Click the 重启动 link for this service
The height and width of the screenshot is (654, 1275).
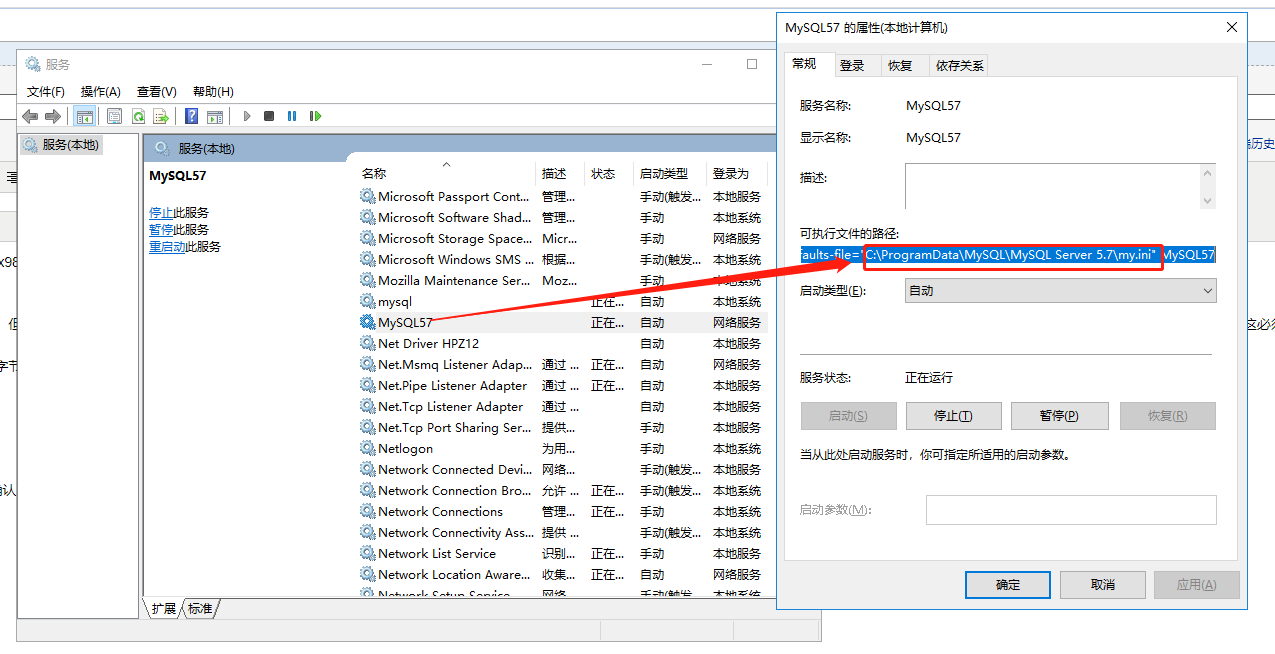coord(167,247)
